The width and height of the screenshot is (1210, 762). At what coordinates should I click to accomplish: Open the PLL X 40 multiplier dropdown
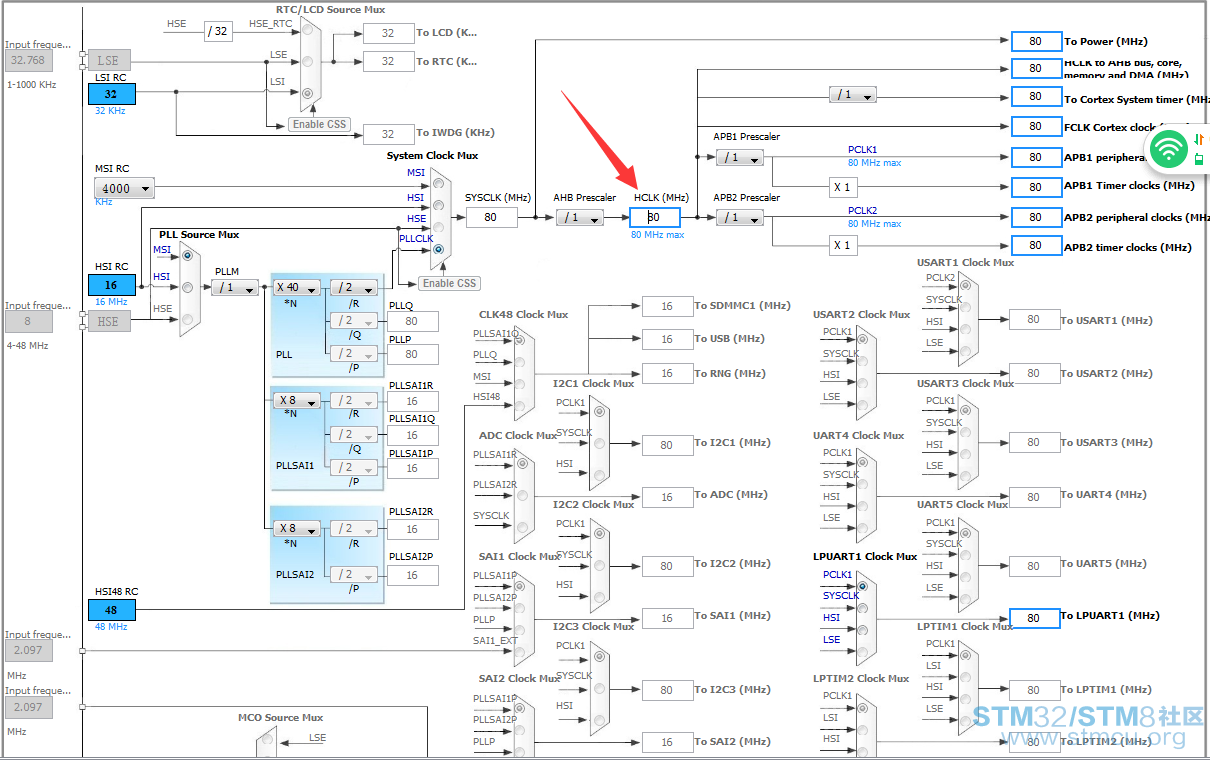[297, 287]
